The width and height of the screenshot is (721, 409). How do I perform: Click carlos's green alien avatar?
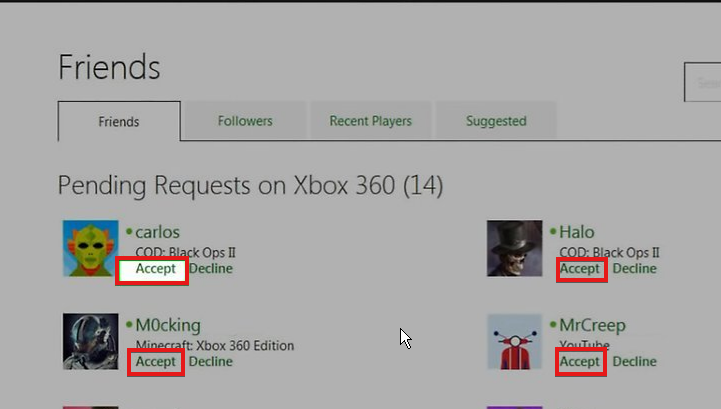point(91,248)
